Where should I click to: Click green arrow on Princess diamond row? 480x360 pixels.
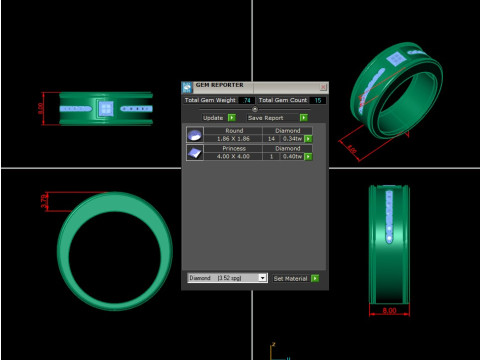pos(308,156)
